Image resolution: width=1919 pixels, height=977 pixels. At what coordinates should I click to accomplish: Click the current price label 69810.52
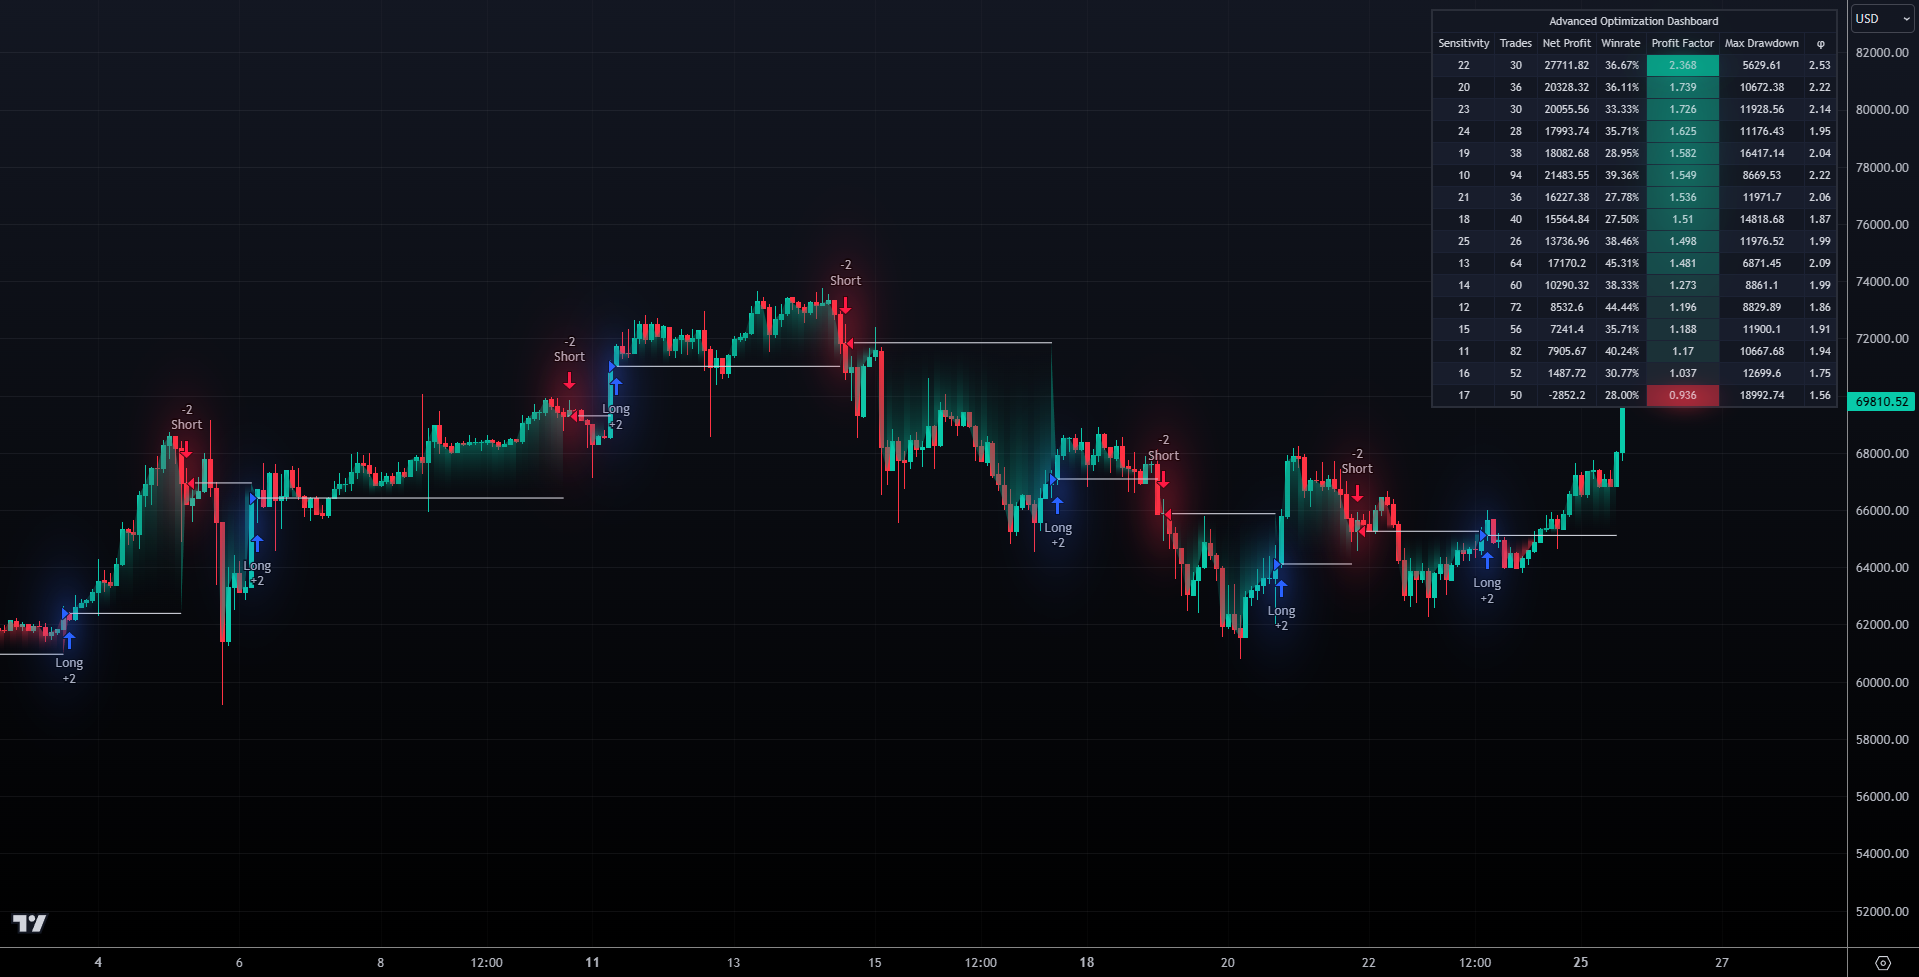click(x=1882, y=401)
